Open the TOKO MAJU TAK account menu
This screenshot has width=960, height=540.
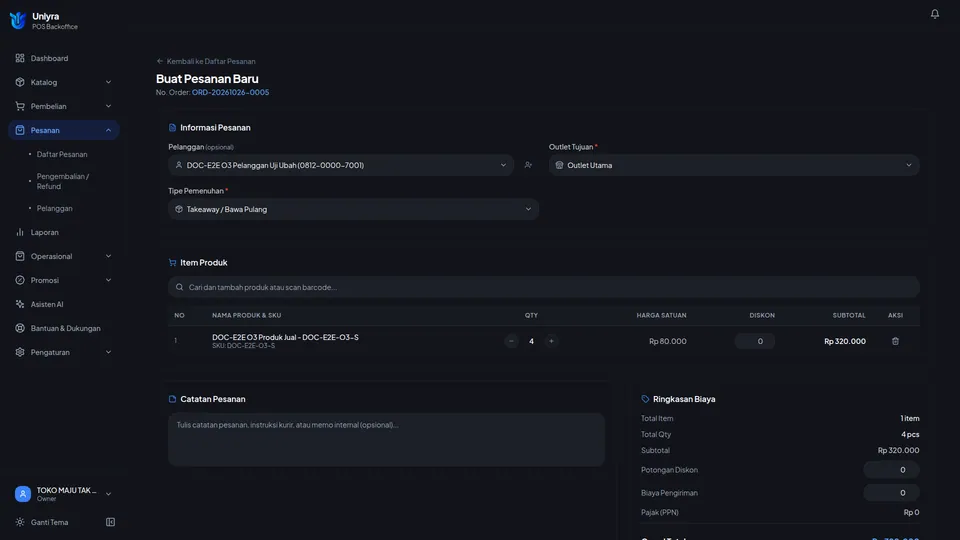click(64, 493)
